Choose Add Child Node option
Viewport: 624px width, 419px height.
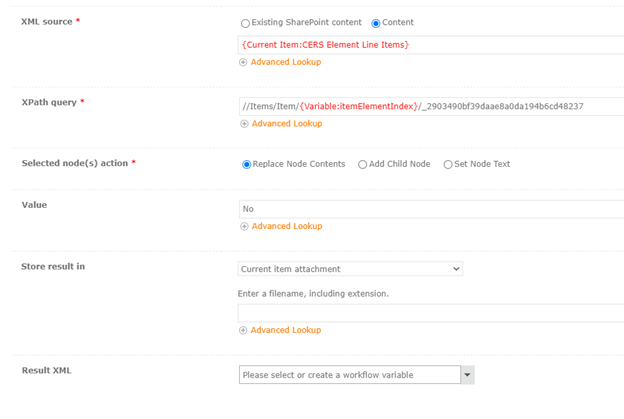362,164
